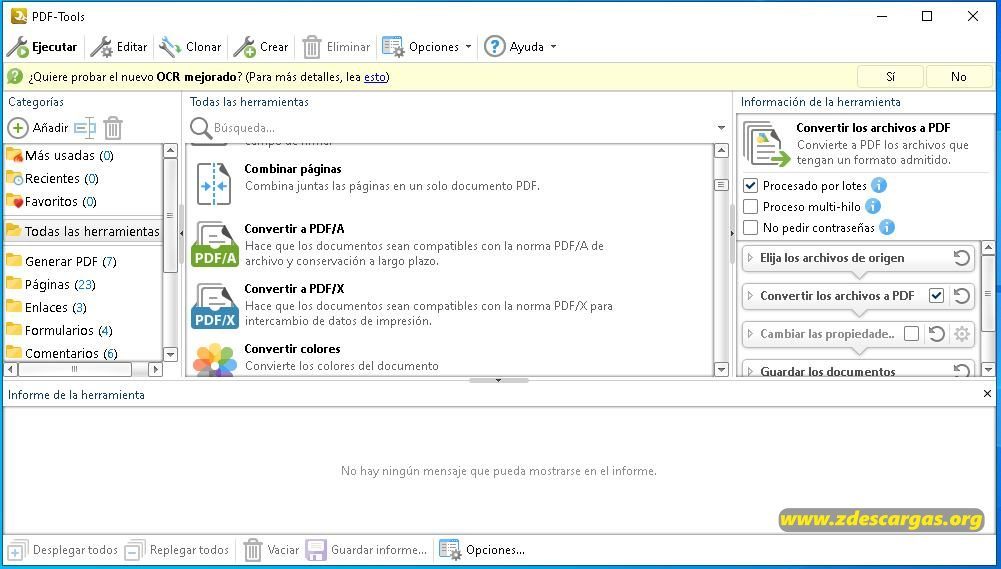Screen dimensions: 1001x569
Task: Open the search options dropdown arrow
Action: pyautogui.click(x=721, y=128)
